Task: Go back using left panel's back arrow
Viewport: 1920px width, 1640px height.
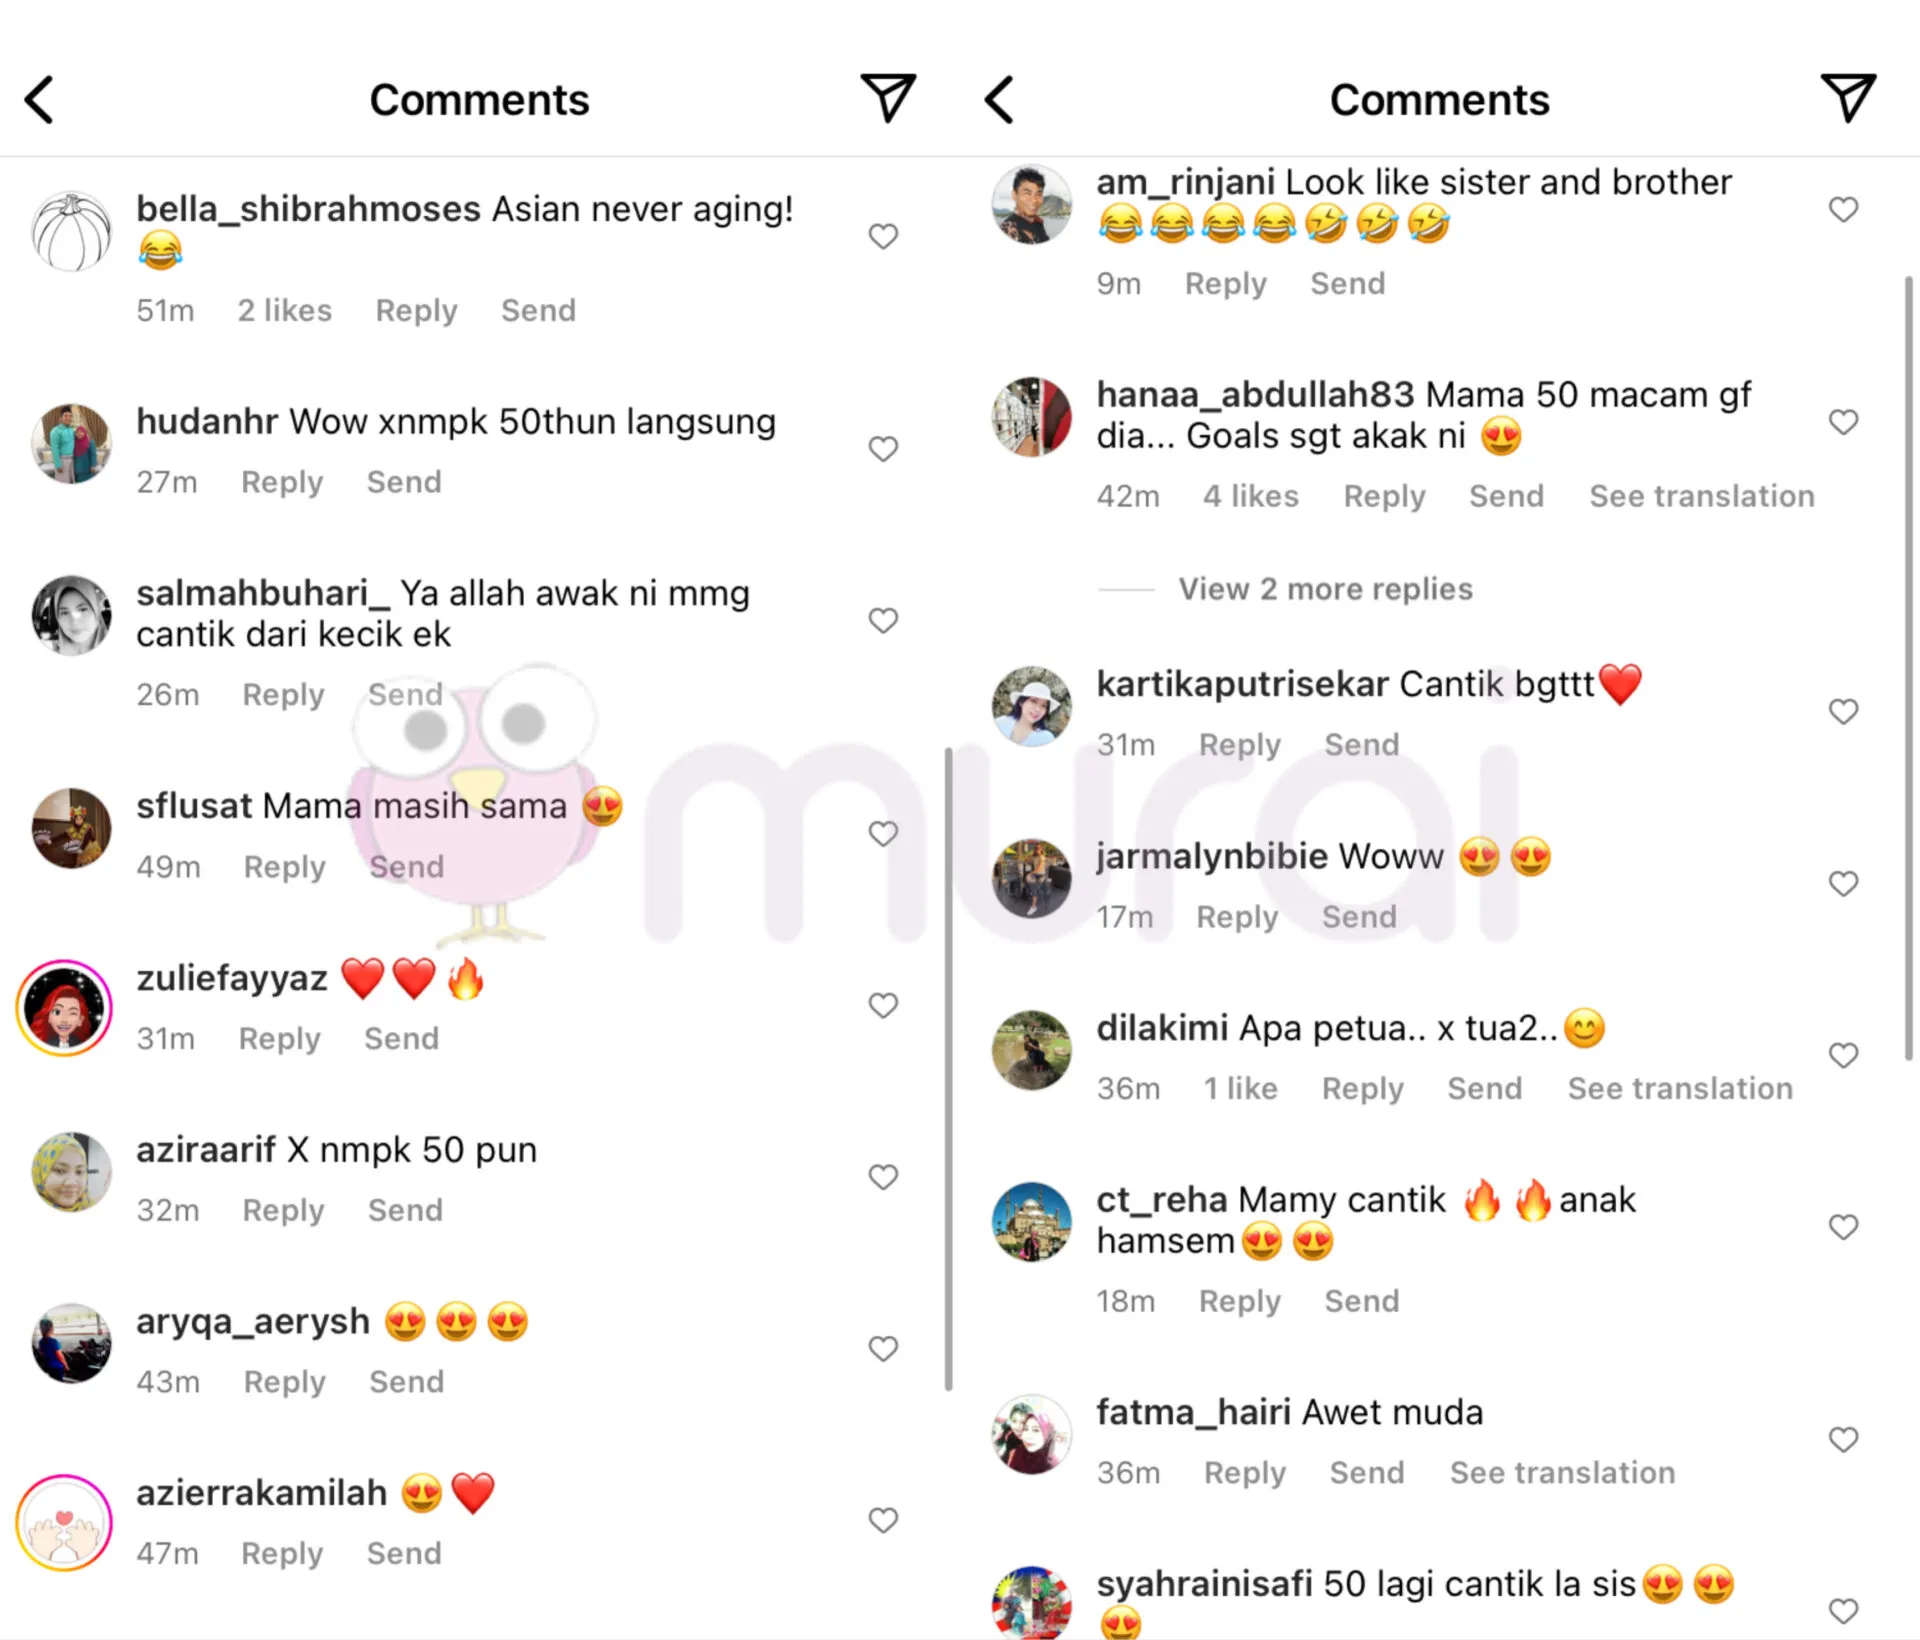Action: point(39,100)
